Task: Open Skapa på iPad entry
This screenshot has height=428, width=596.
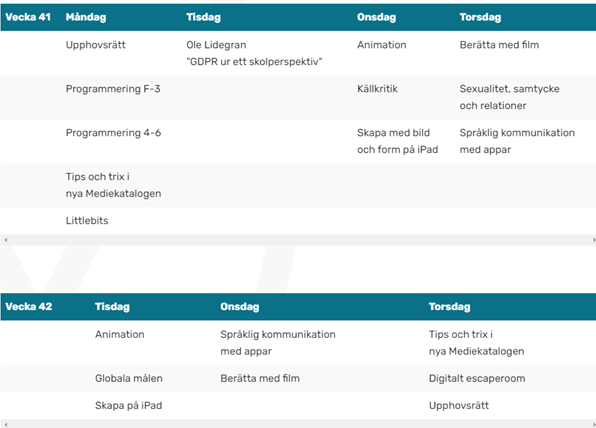Action: point(128,406)
